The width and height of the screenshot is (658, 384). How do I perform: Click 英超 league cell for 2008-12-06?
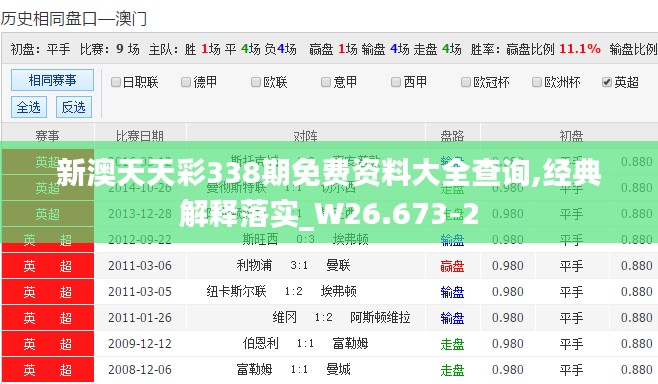pos(48,370)
